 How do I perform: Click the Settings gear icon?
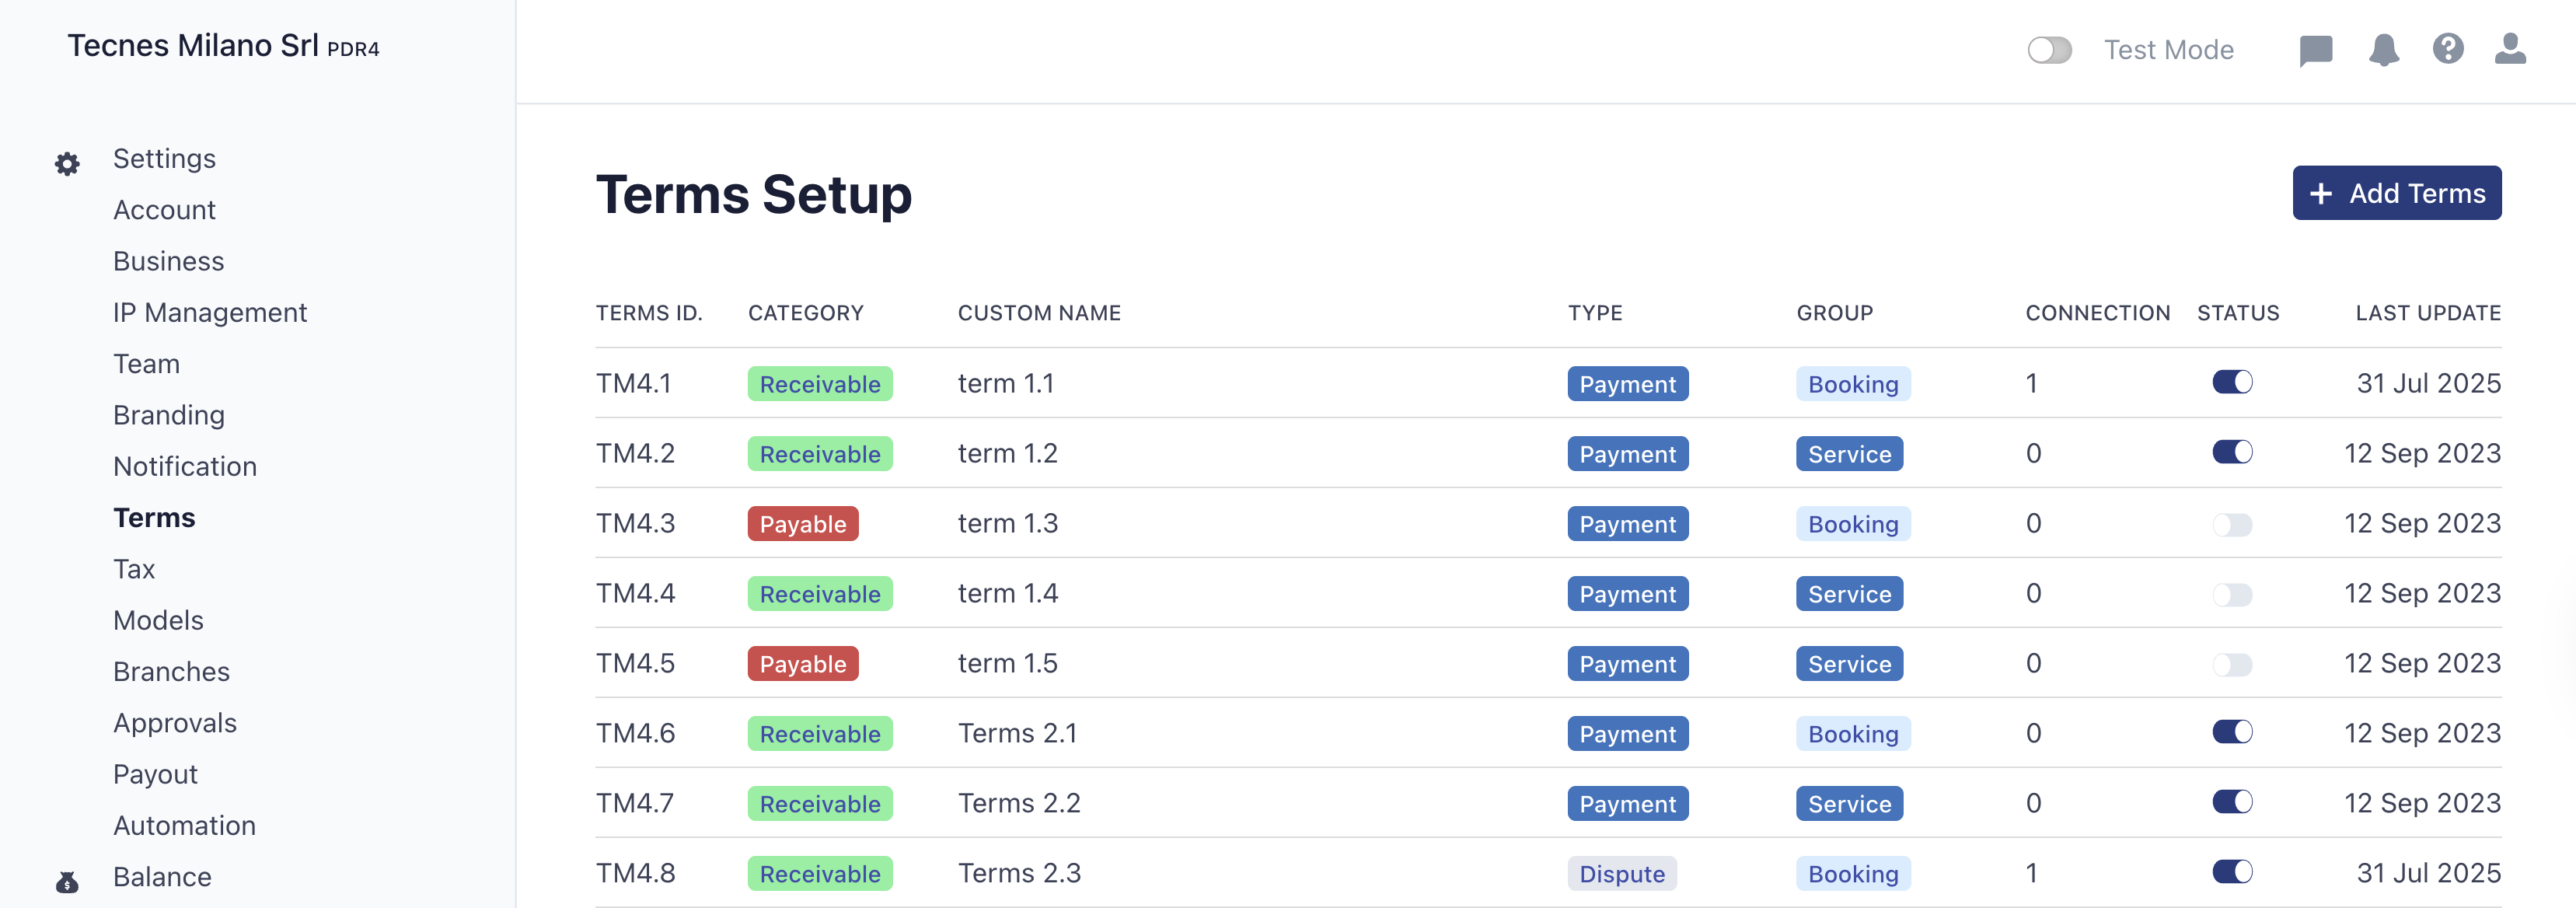(67, 164)
